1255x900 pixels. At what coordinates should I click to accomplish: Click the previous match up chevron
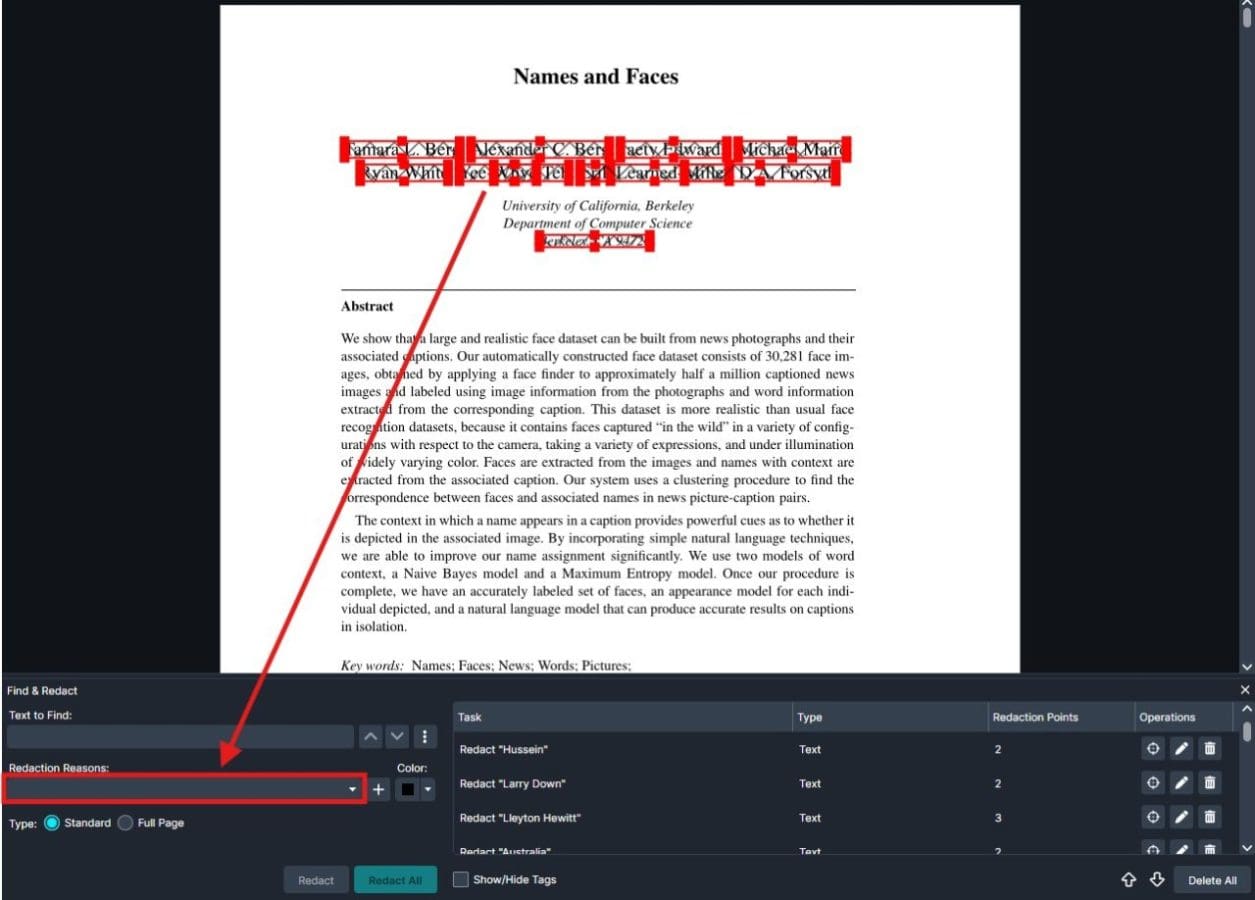click(x=372, y=736)
